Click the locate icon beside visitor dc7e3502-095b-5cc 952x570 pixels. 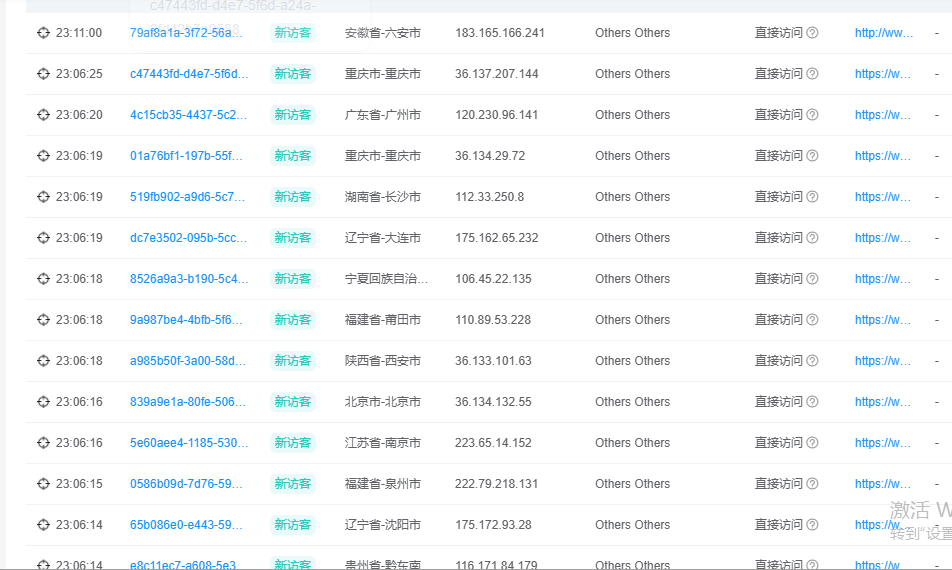click(43, 238)
